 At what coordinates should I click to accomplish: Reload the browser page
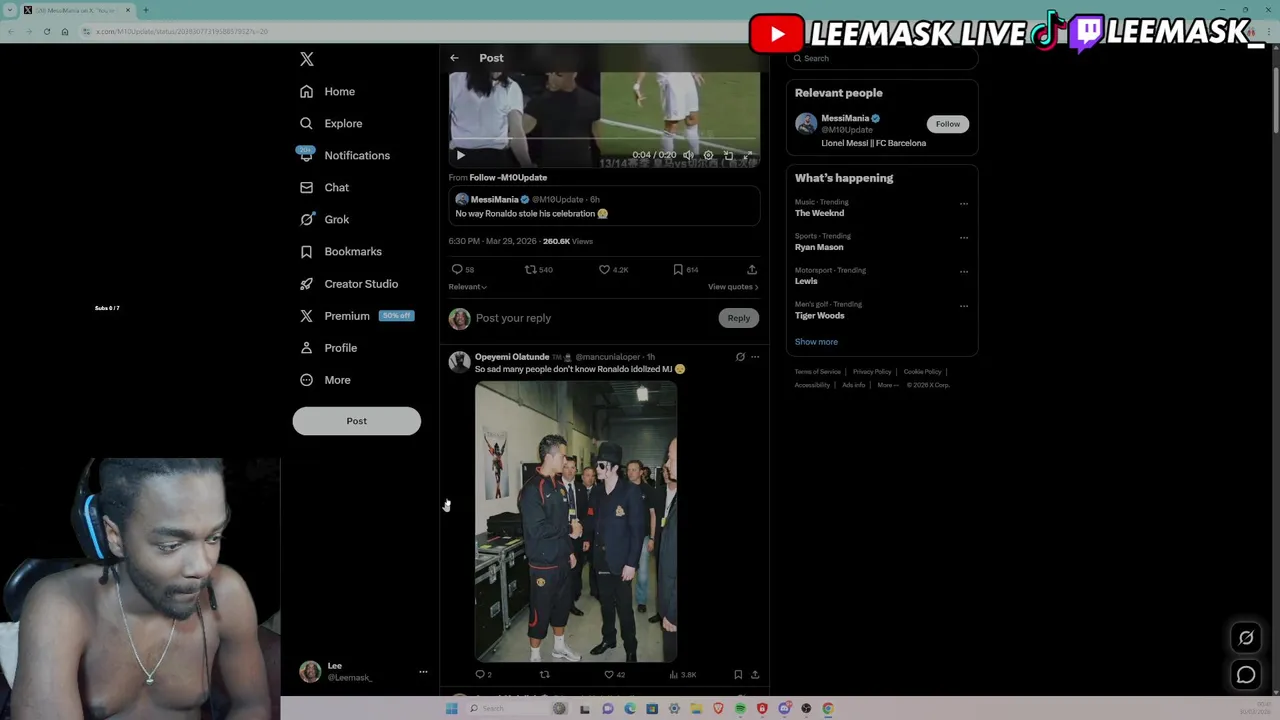point(46,31)
